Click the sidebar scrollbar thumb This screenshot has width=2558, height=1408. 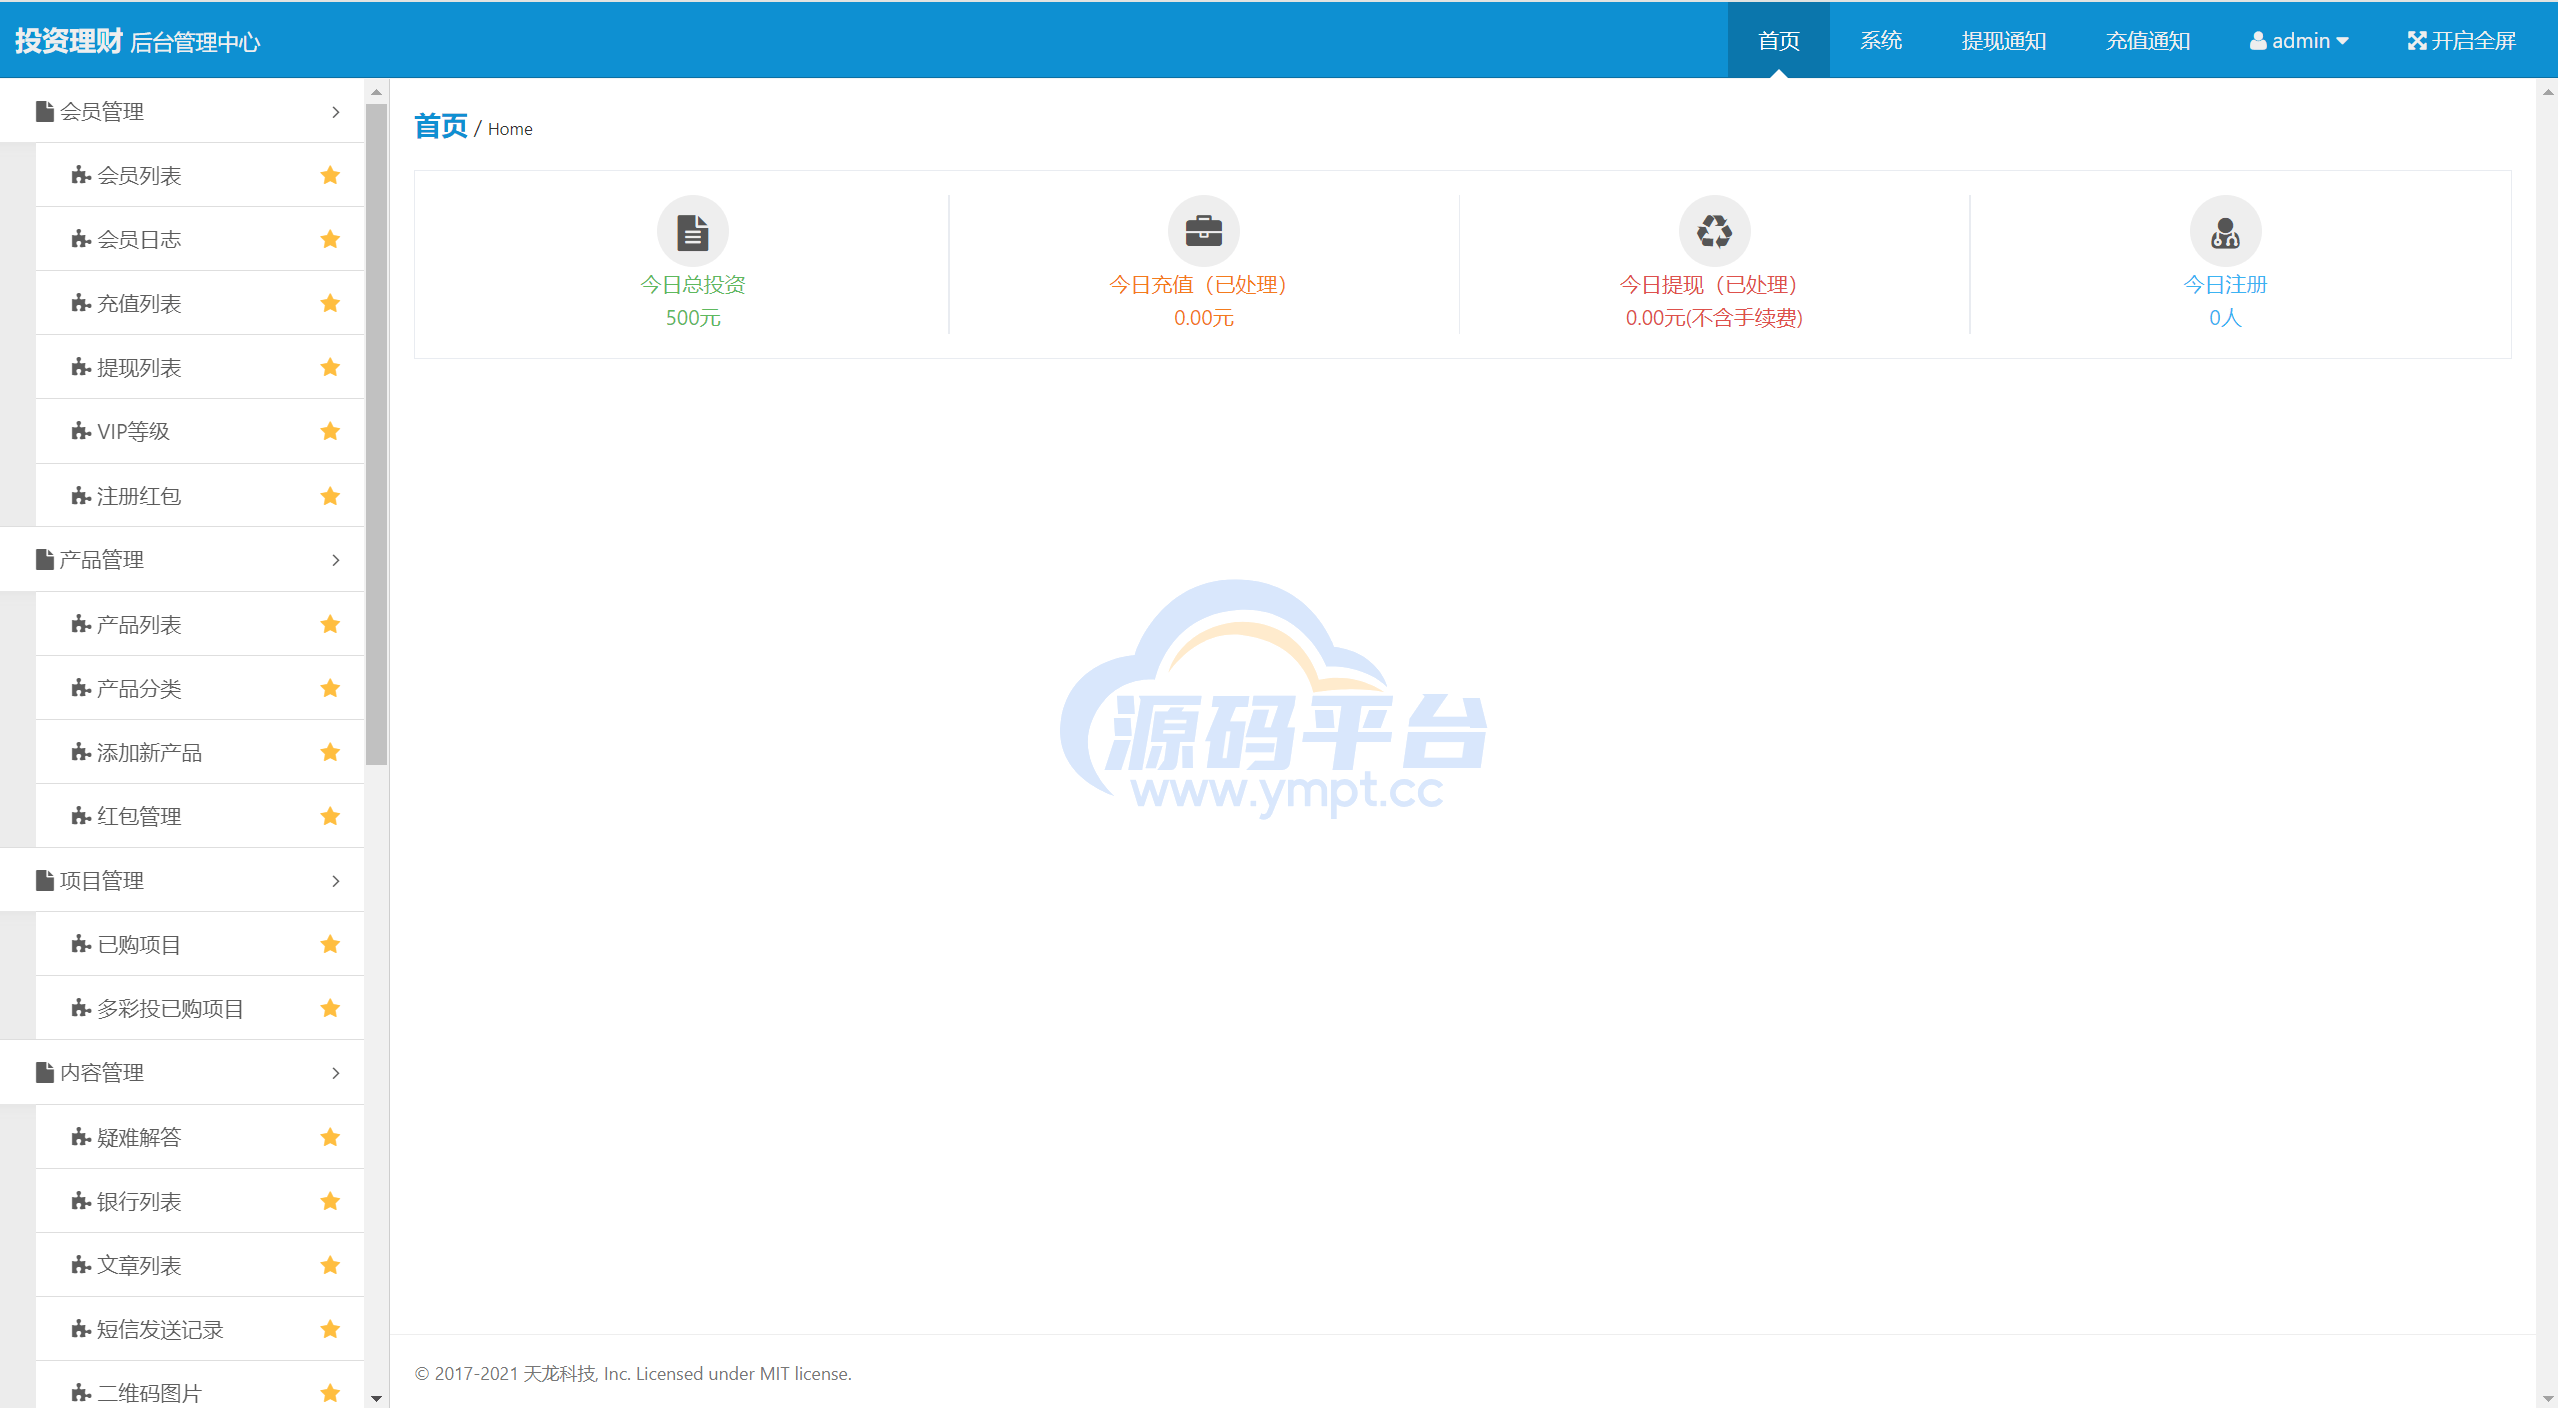[x=376, y=435]
